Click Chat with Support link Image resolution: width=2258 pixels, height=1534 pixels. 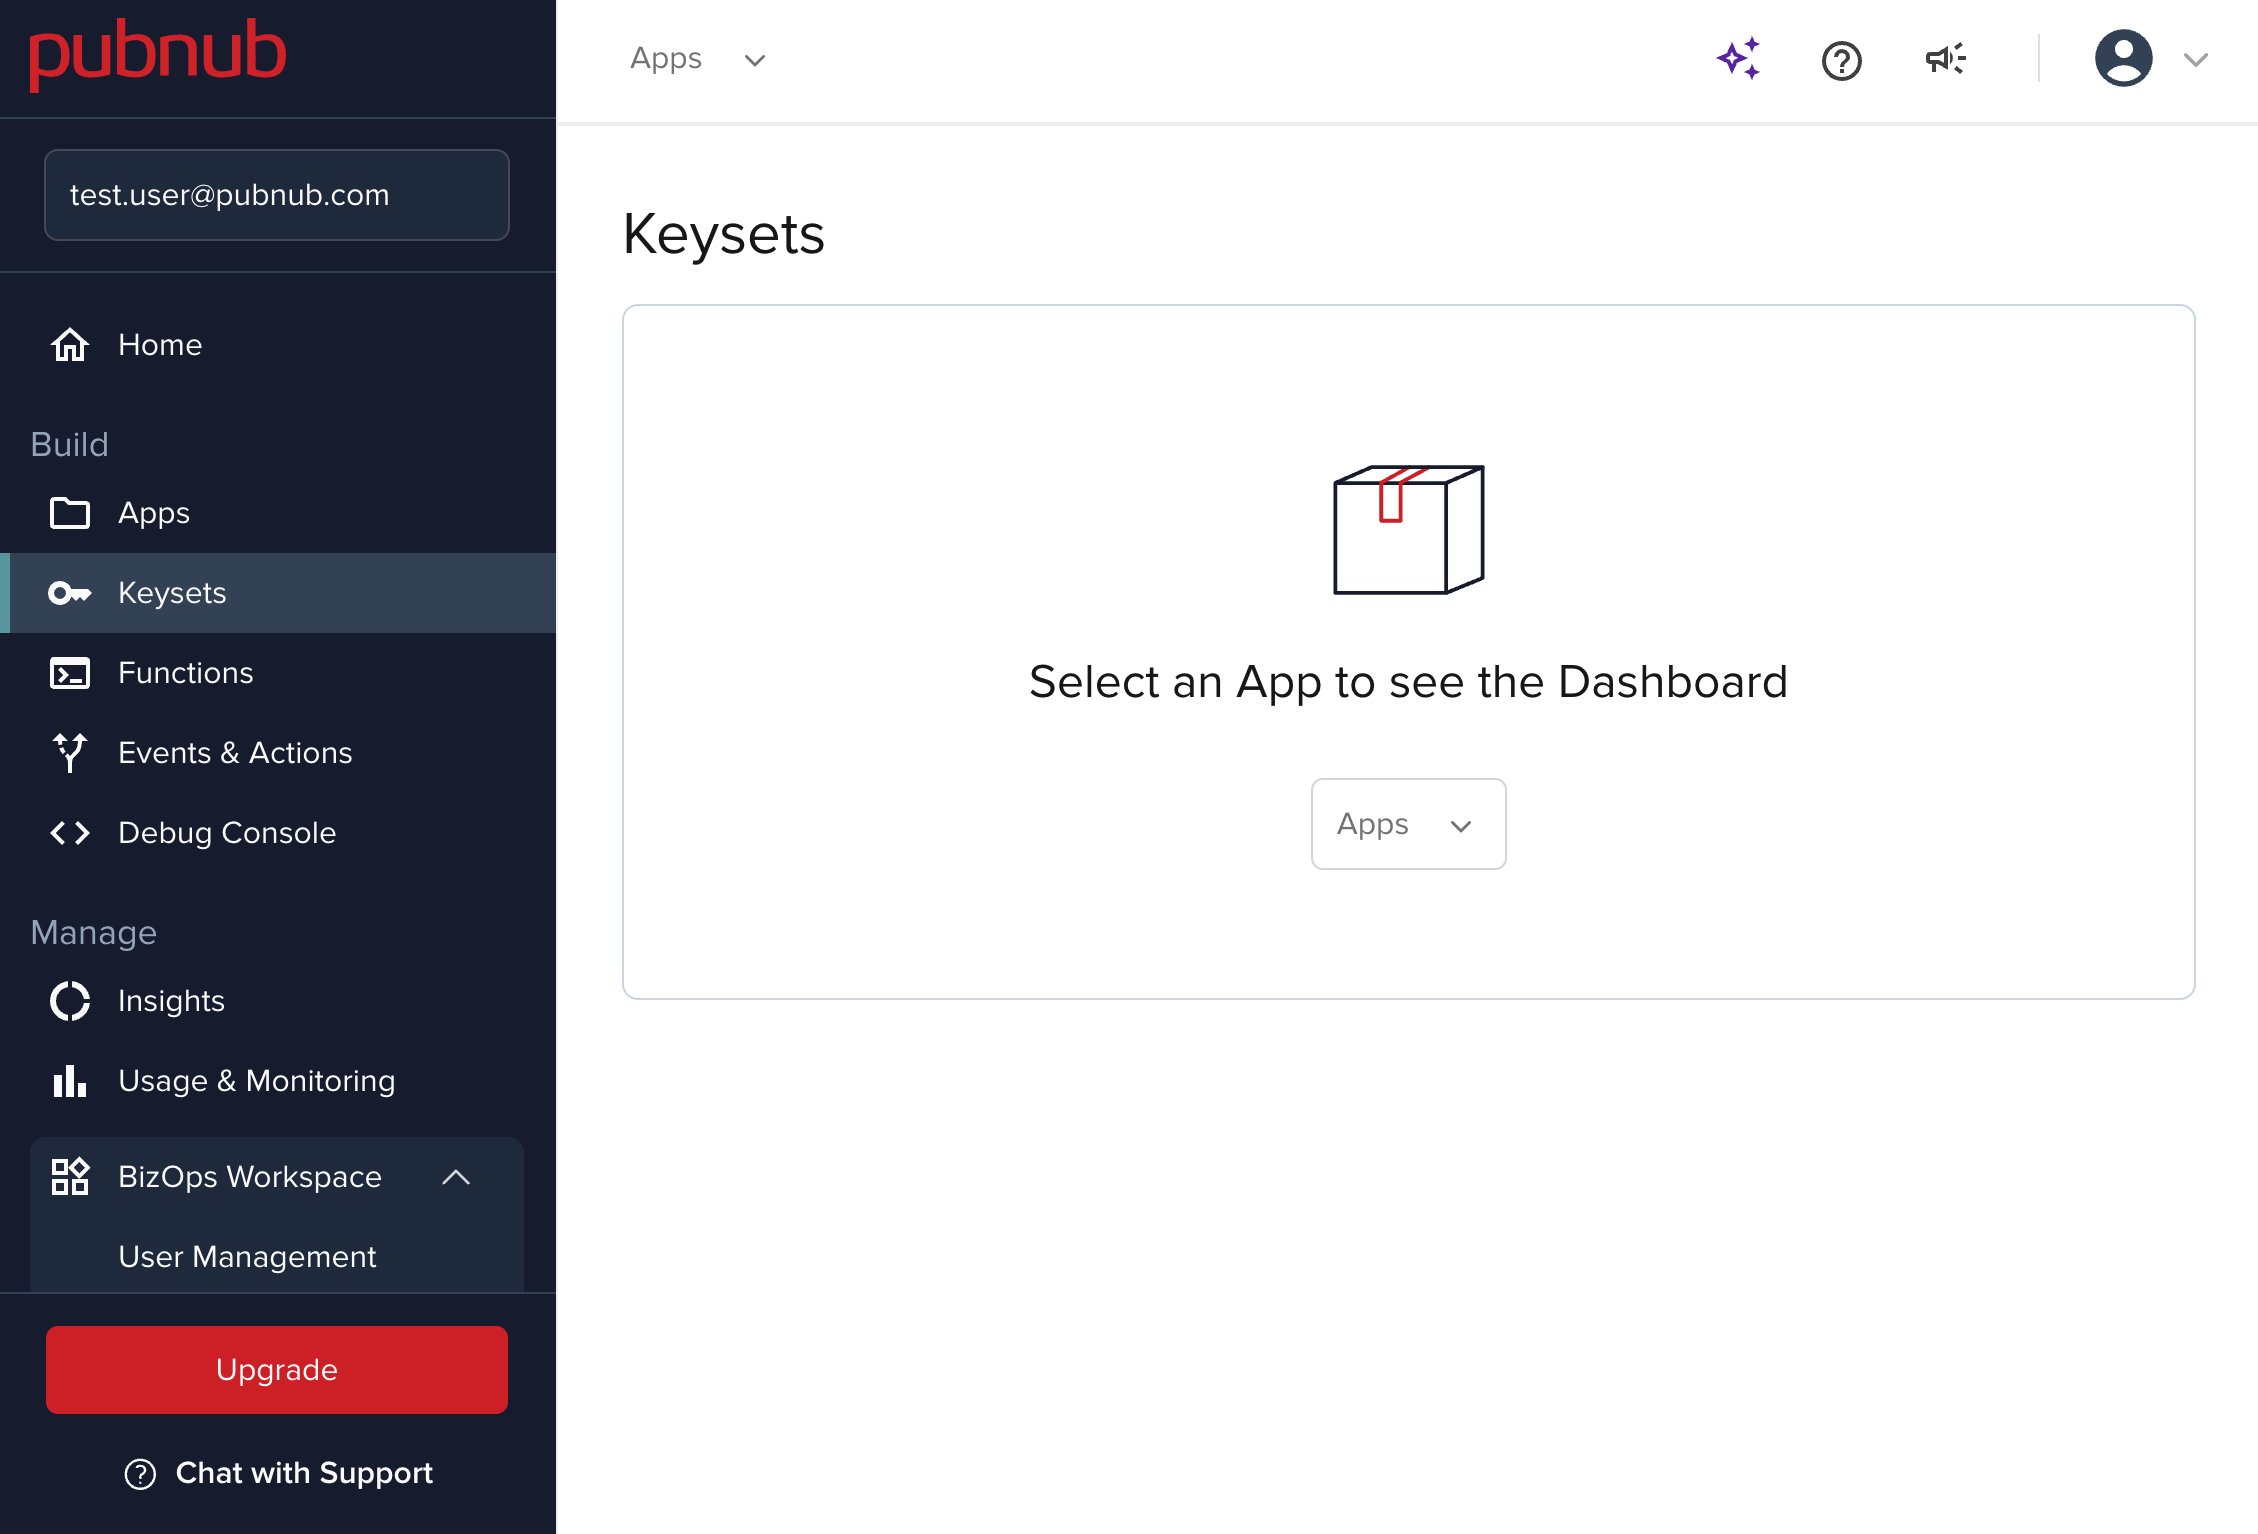point(304,1473)
